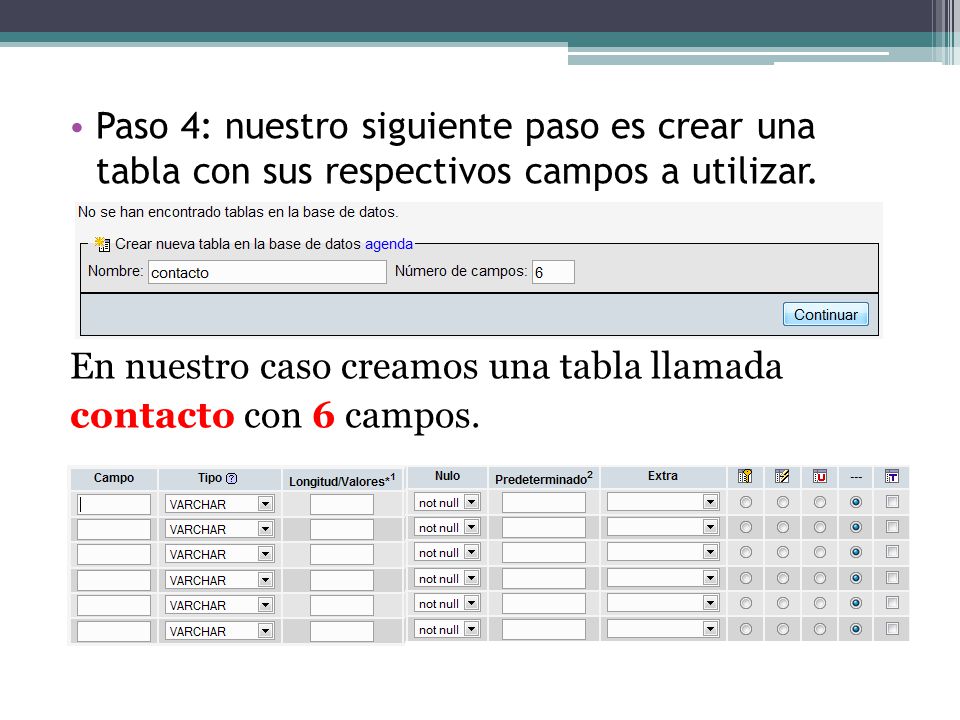Click the unique column header icon
960x720 pixels.
(819, 476)
